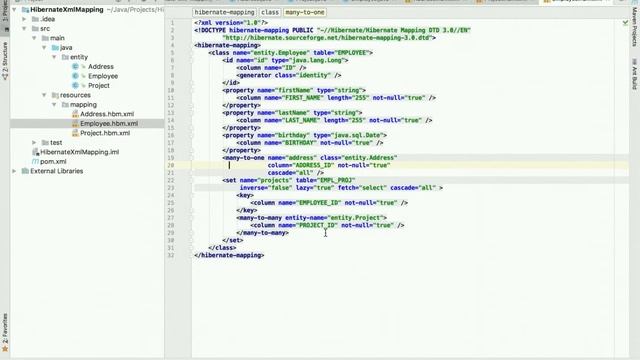Screen dimensions: 640x360
Task: Click the green inspection checkmark icon
Action: pyautogui.click(x=625, y=23)
